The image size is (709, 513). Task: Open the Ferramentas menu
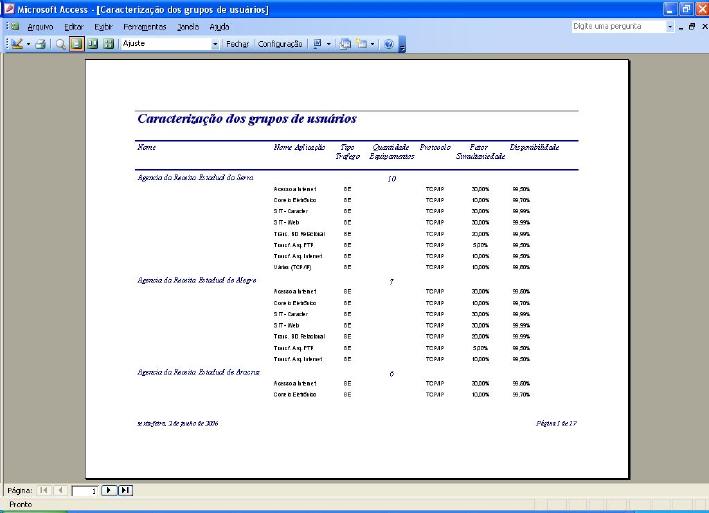(x=145, y=27)
